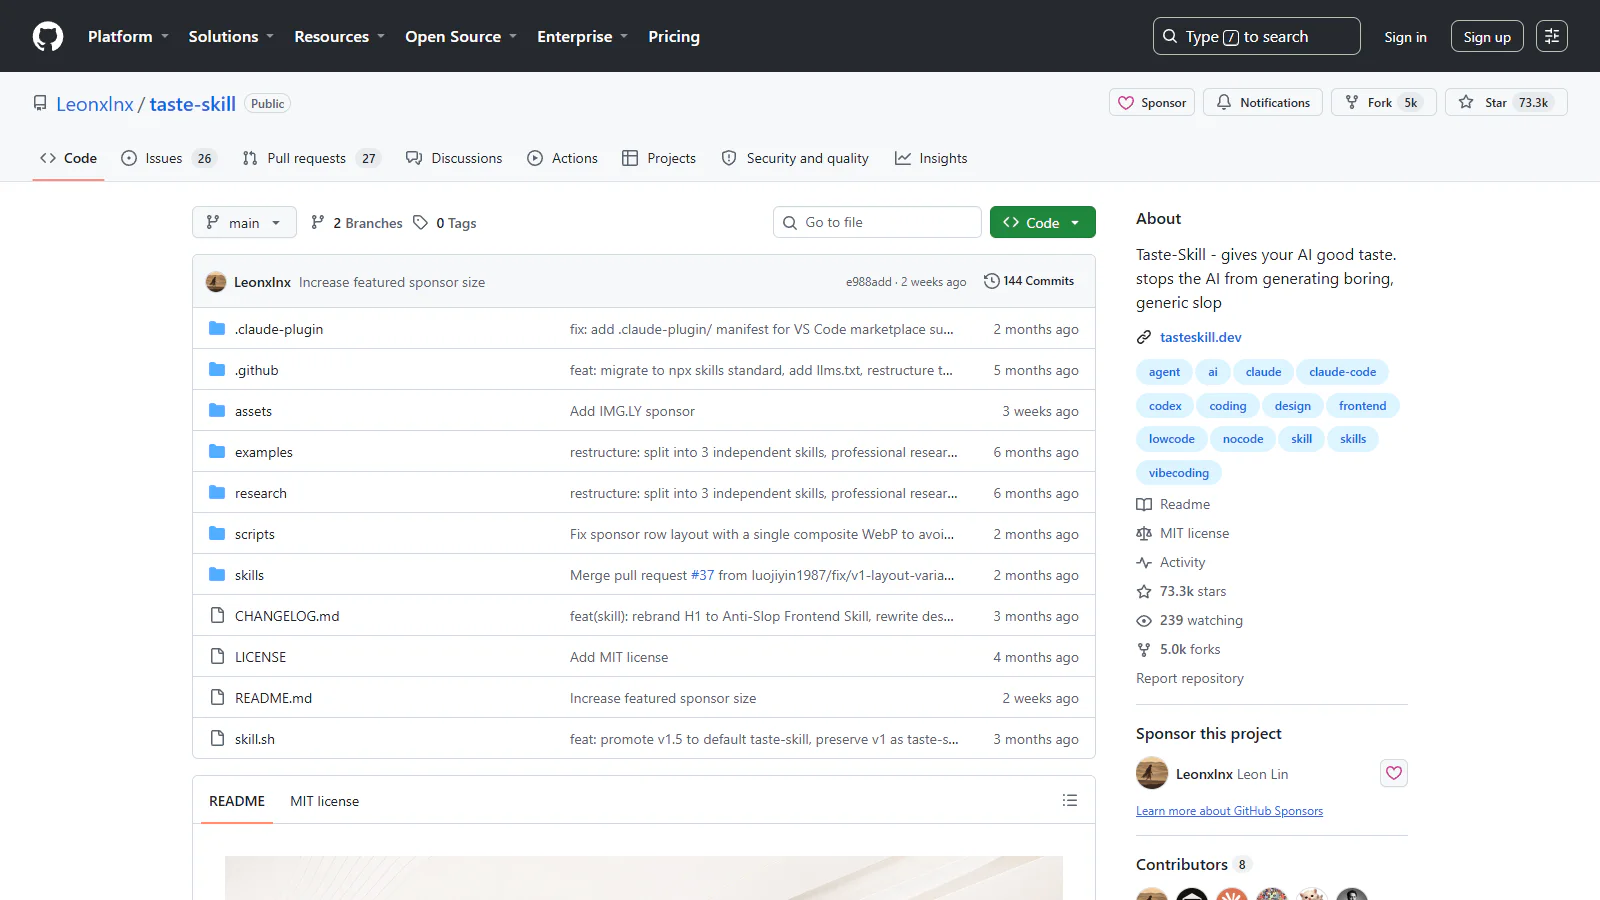
Task: Click the repository icon beside LeonxInx
Action: pos(40,103)
